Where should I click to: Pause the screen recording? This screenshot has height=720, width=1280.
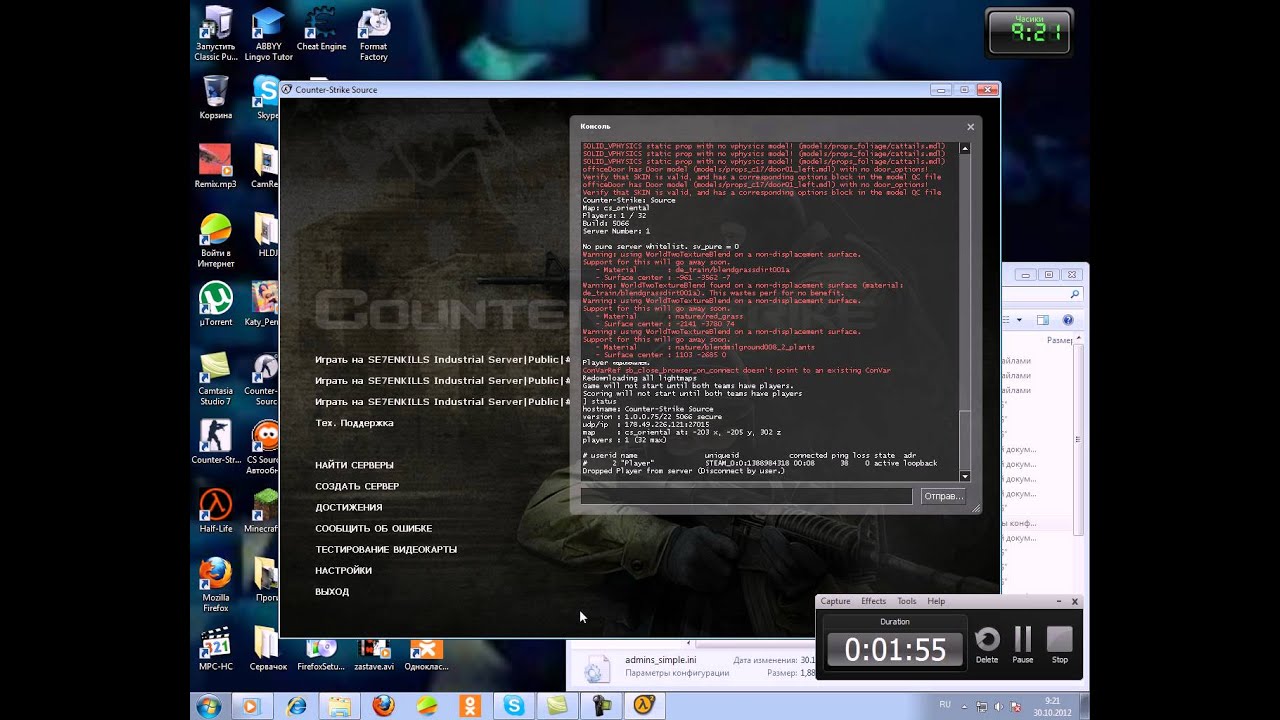pyautogui.click(x=1022, y=645)
